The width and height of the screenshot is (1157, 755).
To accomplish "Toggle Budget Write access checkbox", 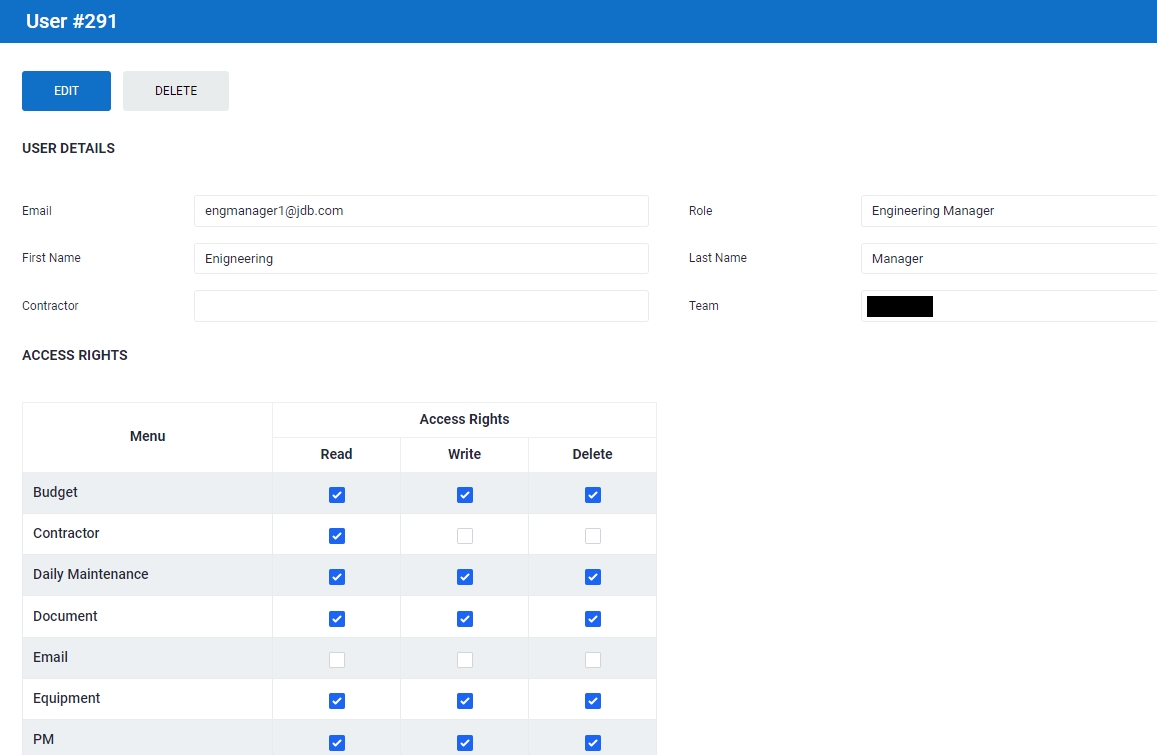I will coord(465,495).
